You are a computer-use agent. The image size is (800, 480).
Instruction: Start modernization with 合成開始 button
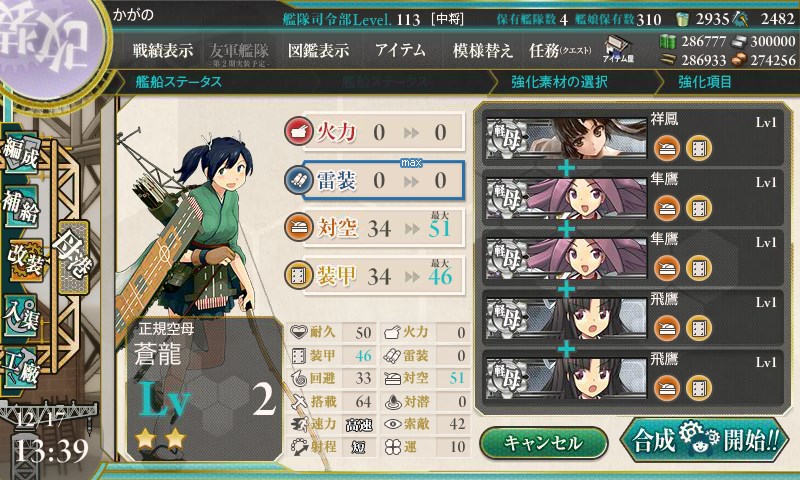pyautogui.click(x=705, y=440)
